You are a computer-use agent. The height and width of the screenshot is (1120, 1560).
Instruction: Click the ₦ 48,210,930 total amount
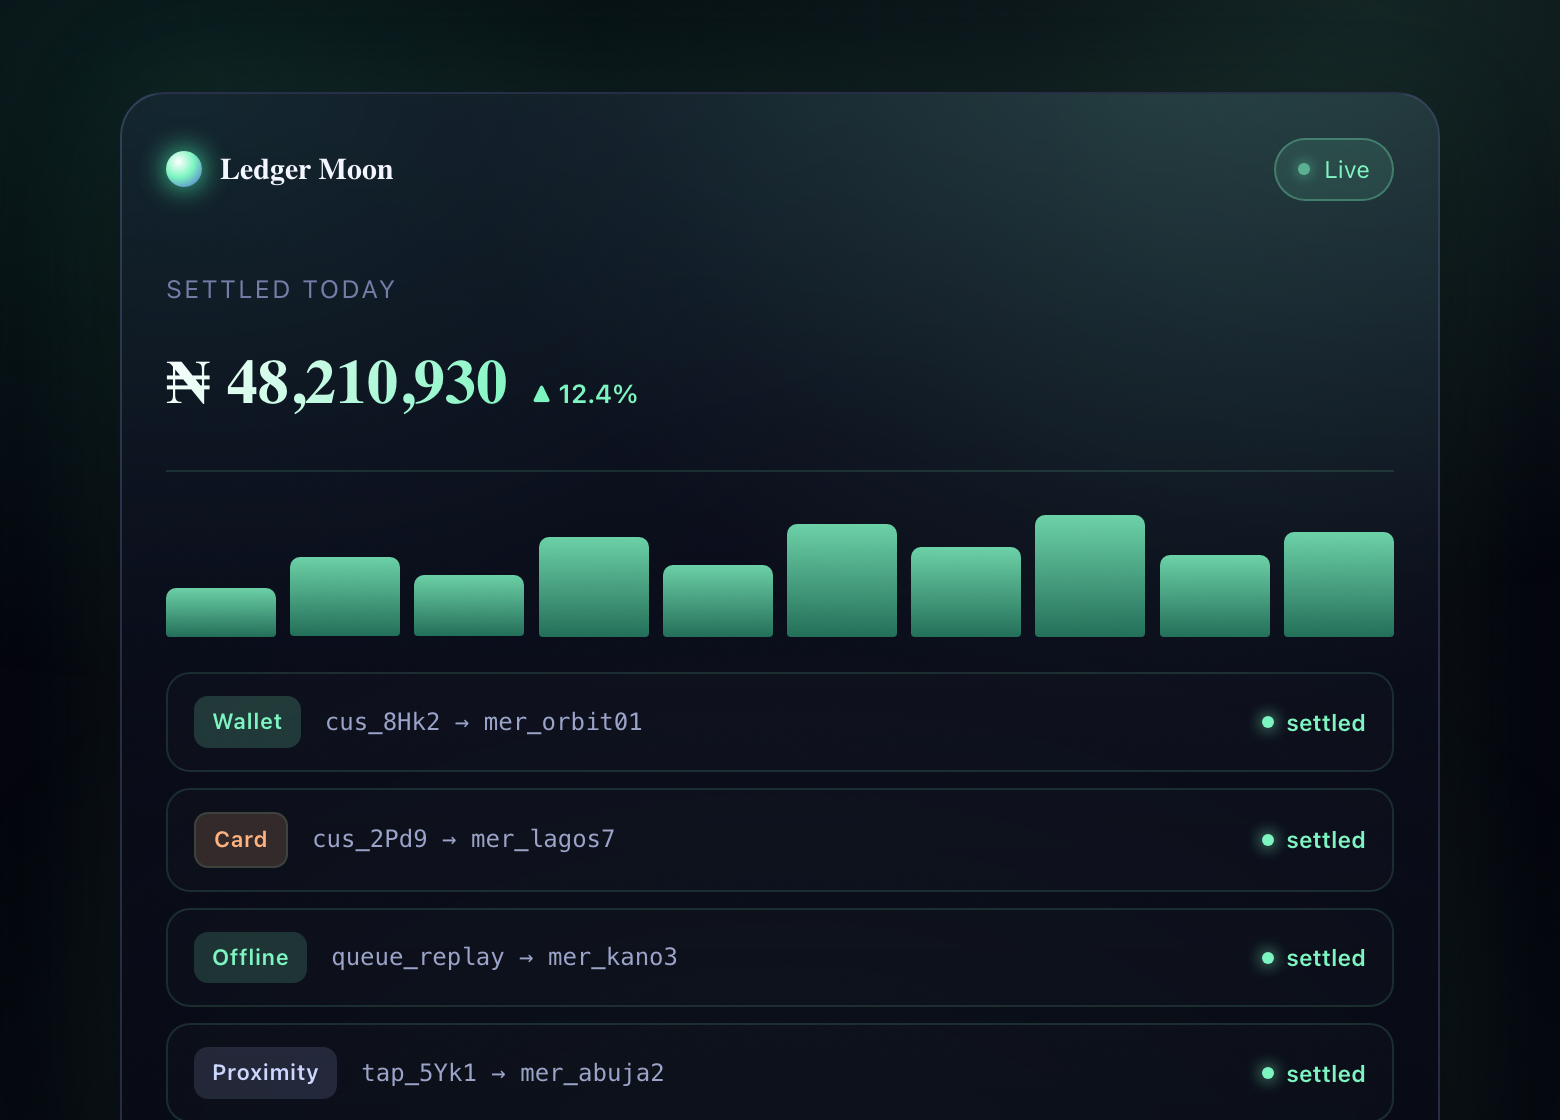click(x=337, y=382)
